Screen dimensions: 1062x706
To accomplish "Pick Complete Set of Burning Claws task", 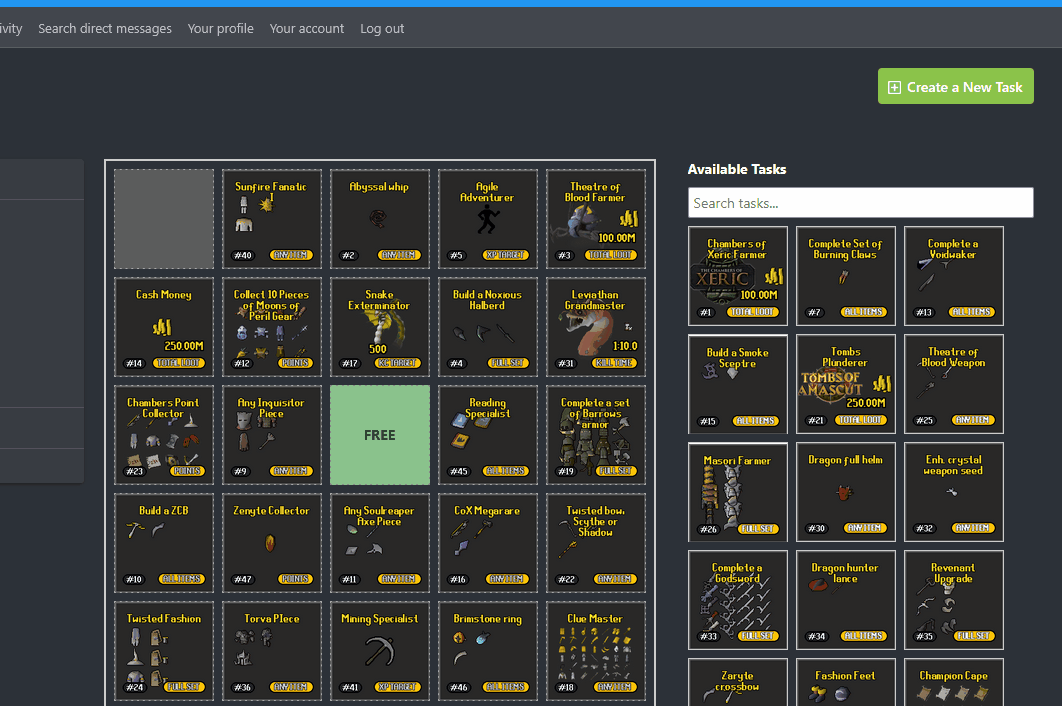I will 846,276.
